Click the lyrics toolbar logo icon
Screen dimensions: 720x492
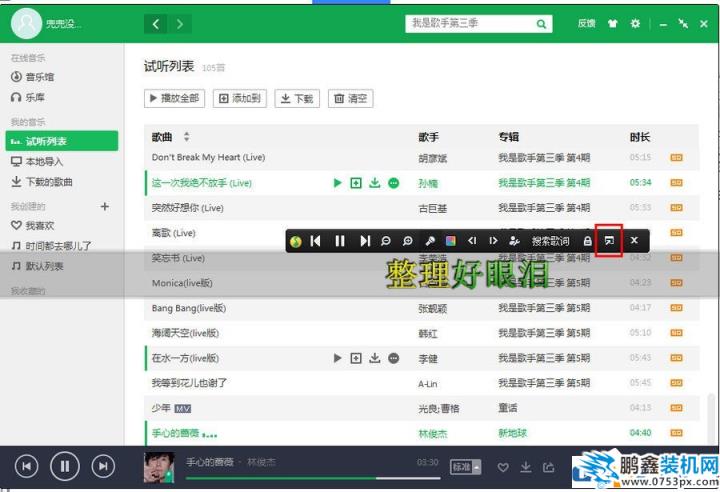[296, 241]
